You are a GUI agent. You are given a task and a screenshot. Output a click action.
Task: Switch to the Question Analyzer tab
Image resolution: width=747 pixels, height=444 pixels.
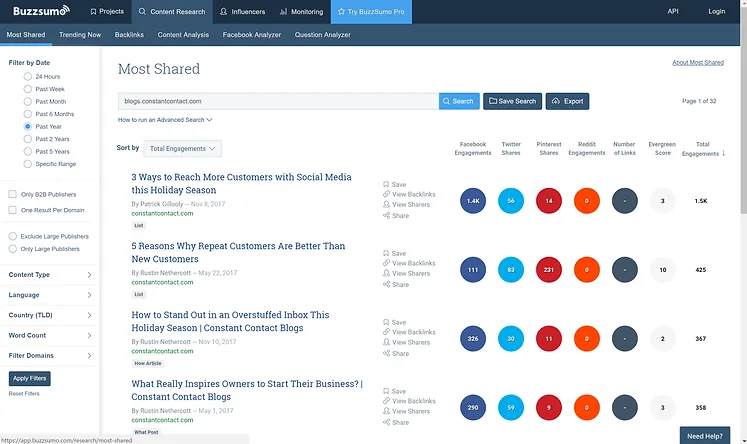click(x=323, y=35)
